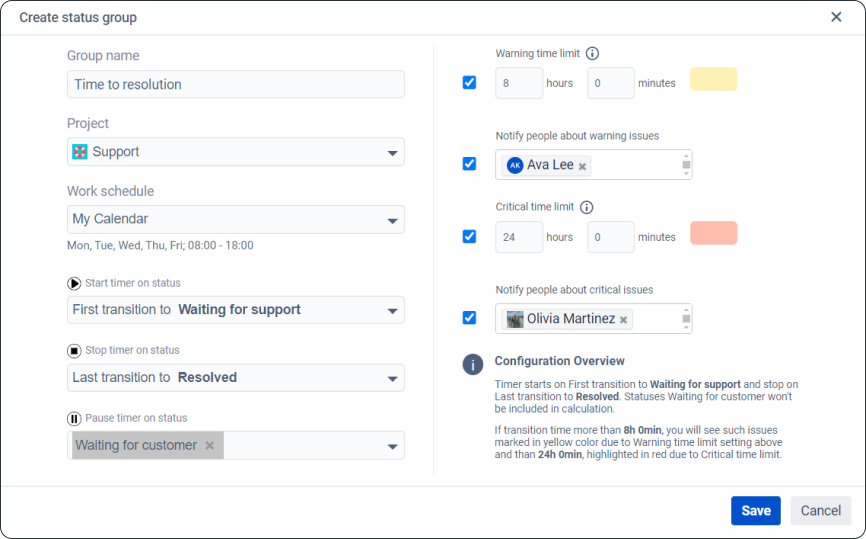Click the critical notification list scrollbar
866x539 pixels.
686,319
